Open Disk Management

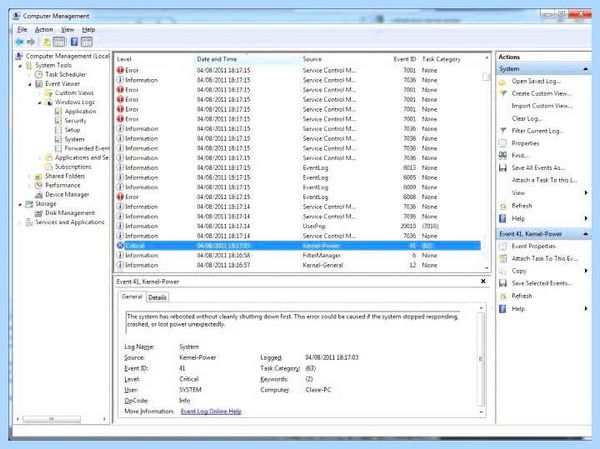pos(70,213)
